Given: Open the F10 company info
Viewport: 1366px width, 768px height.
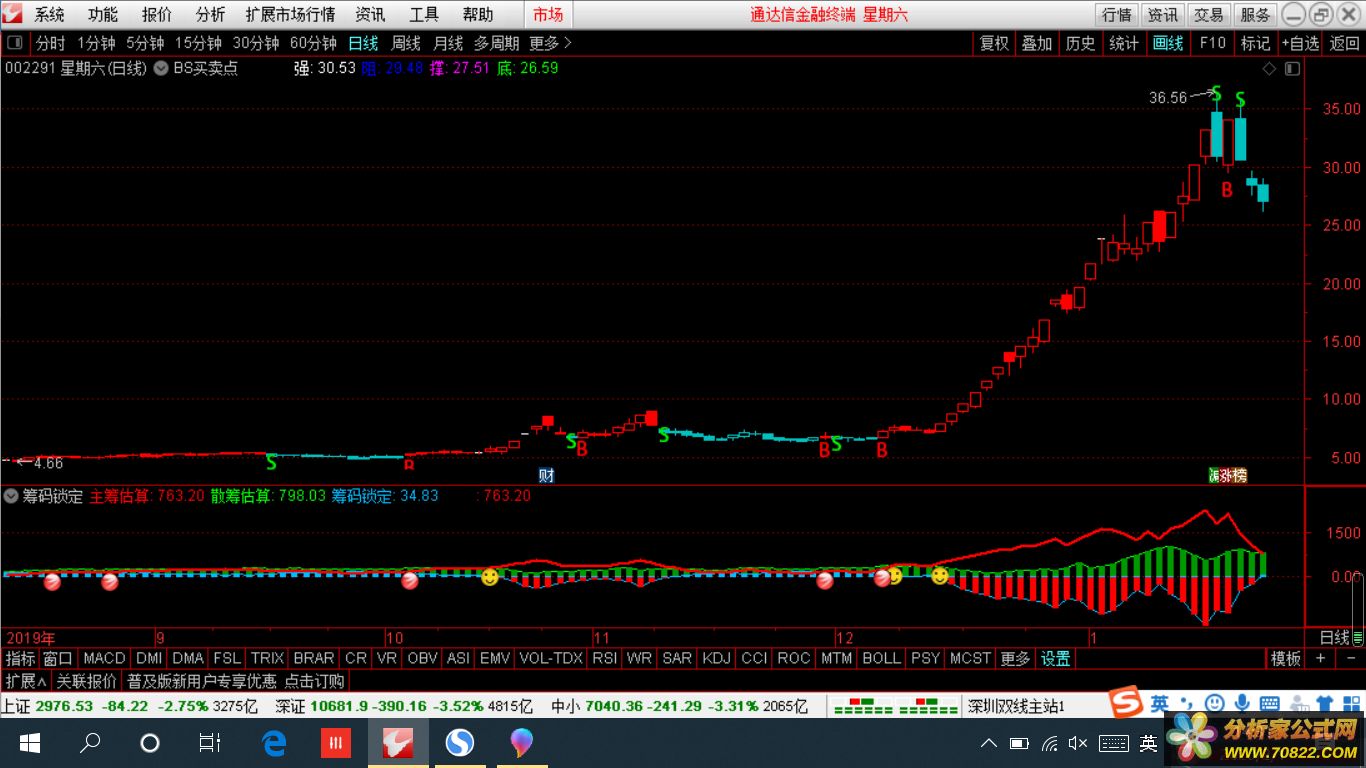Looking at the screenshot, I should point(1213,43).
